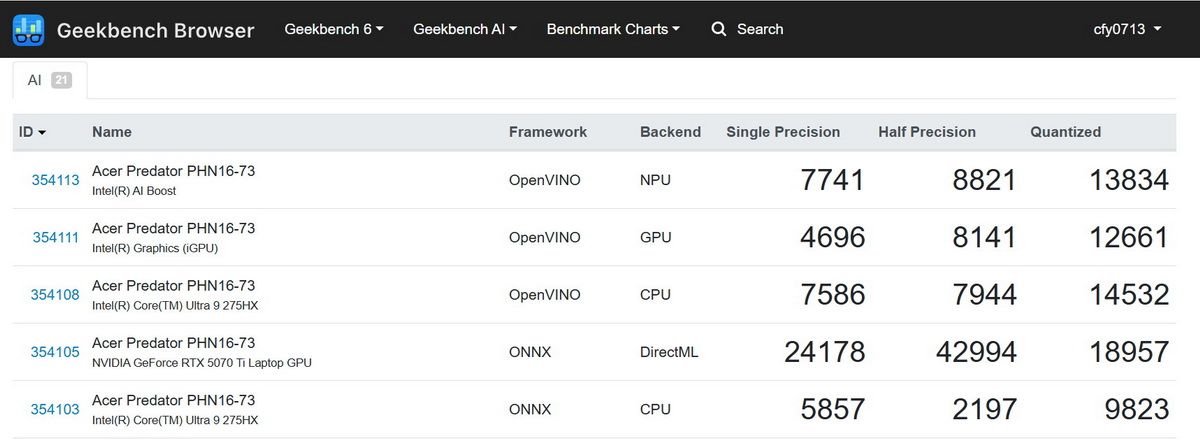This screenshot has width=1200, height=439.
Task: Open the Geekbench 6 dropdown menu
Action: click(x=334, y=29)
